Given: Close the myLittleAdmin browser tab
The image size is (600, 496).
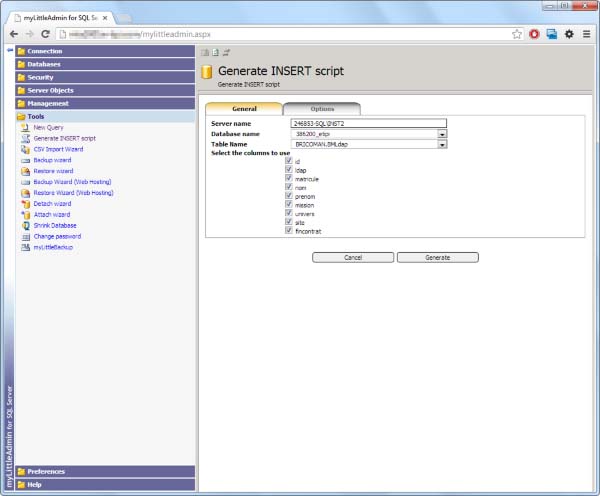Looking at the screenshot, I should pos(105,18).
